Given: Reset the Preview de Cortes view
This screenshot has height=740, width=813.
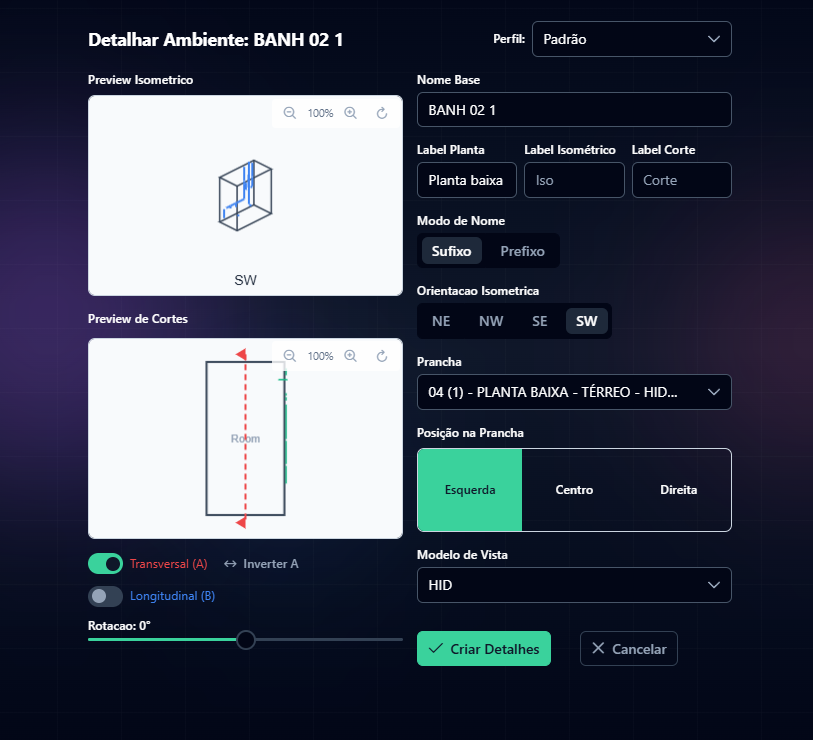Looking at the screenshot, I should point(382,356).
